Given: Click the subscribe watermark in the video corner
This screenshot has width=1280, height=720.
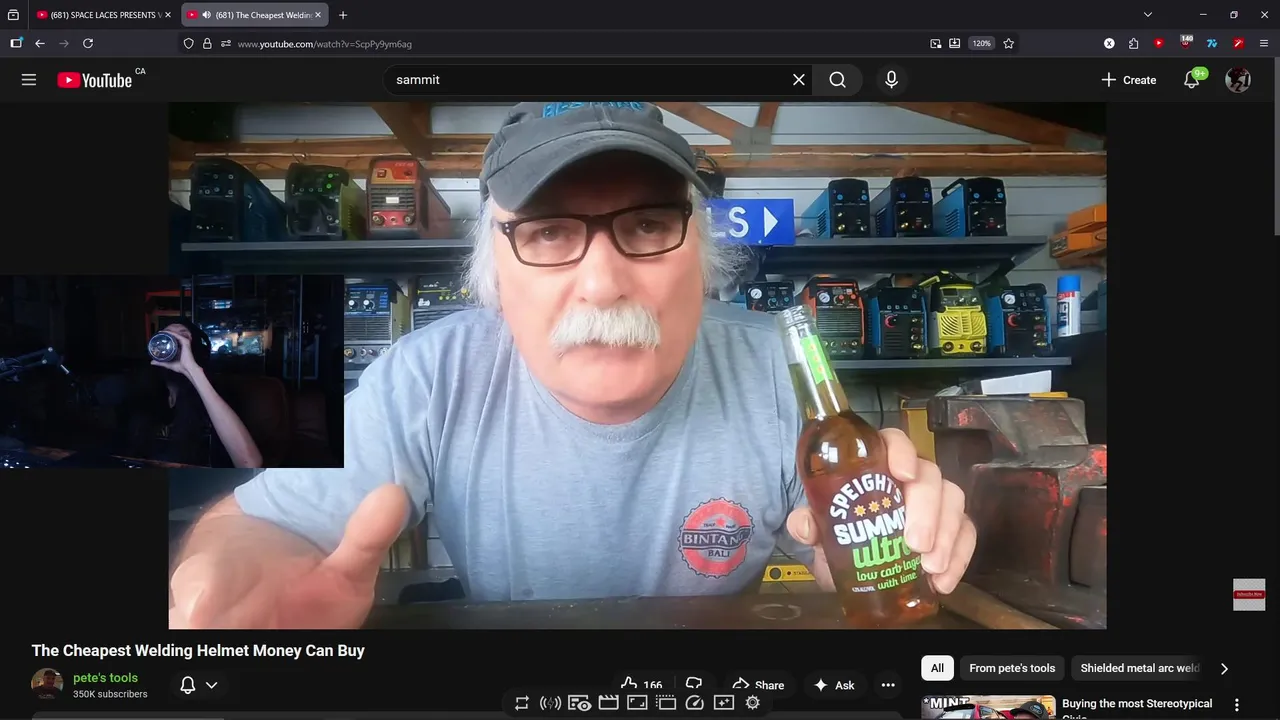Looking at the screenshot, I should pyautogui.click(x=1249, y=594).
